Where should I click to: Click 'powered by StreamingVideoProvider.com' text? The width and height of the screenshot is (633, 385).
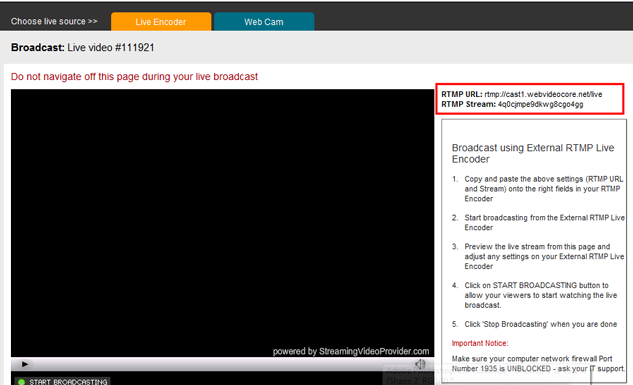351,351
